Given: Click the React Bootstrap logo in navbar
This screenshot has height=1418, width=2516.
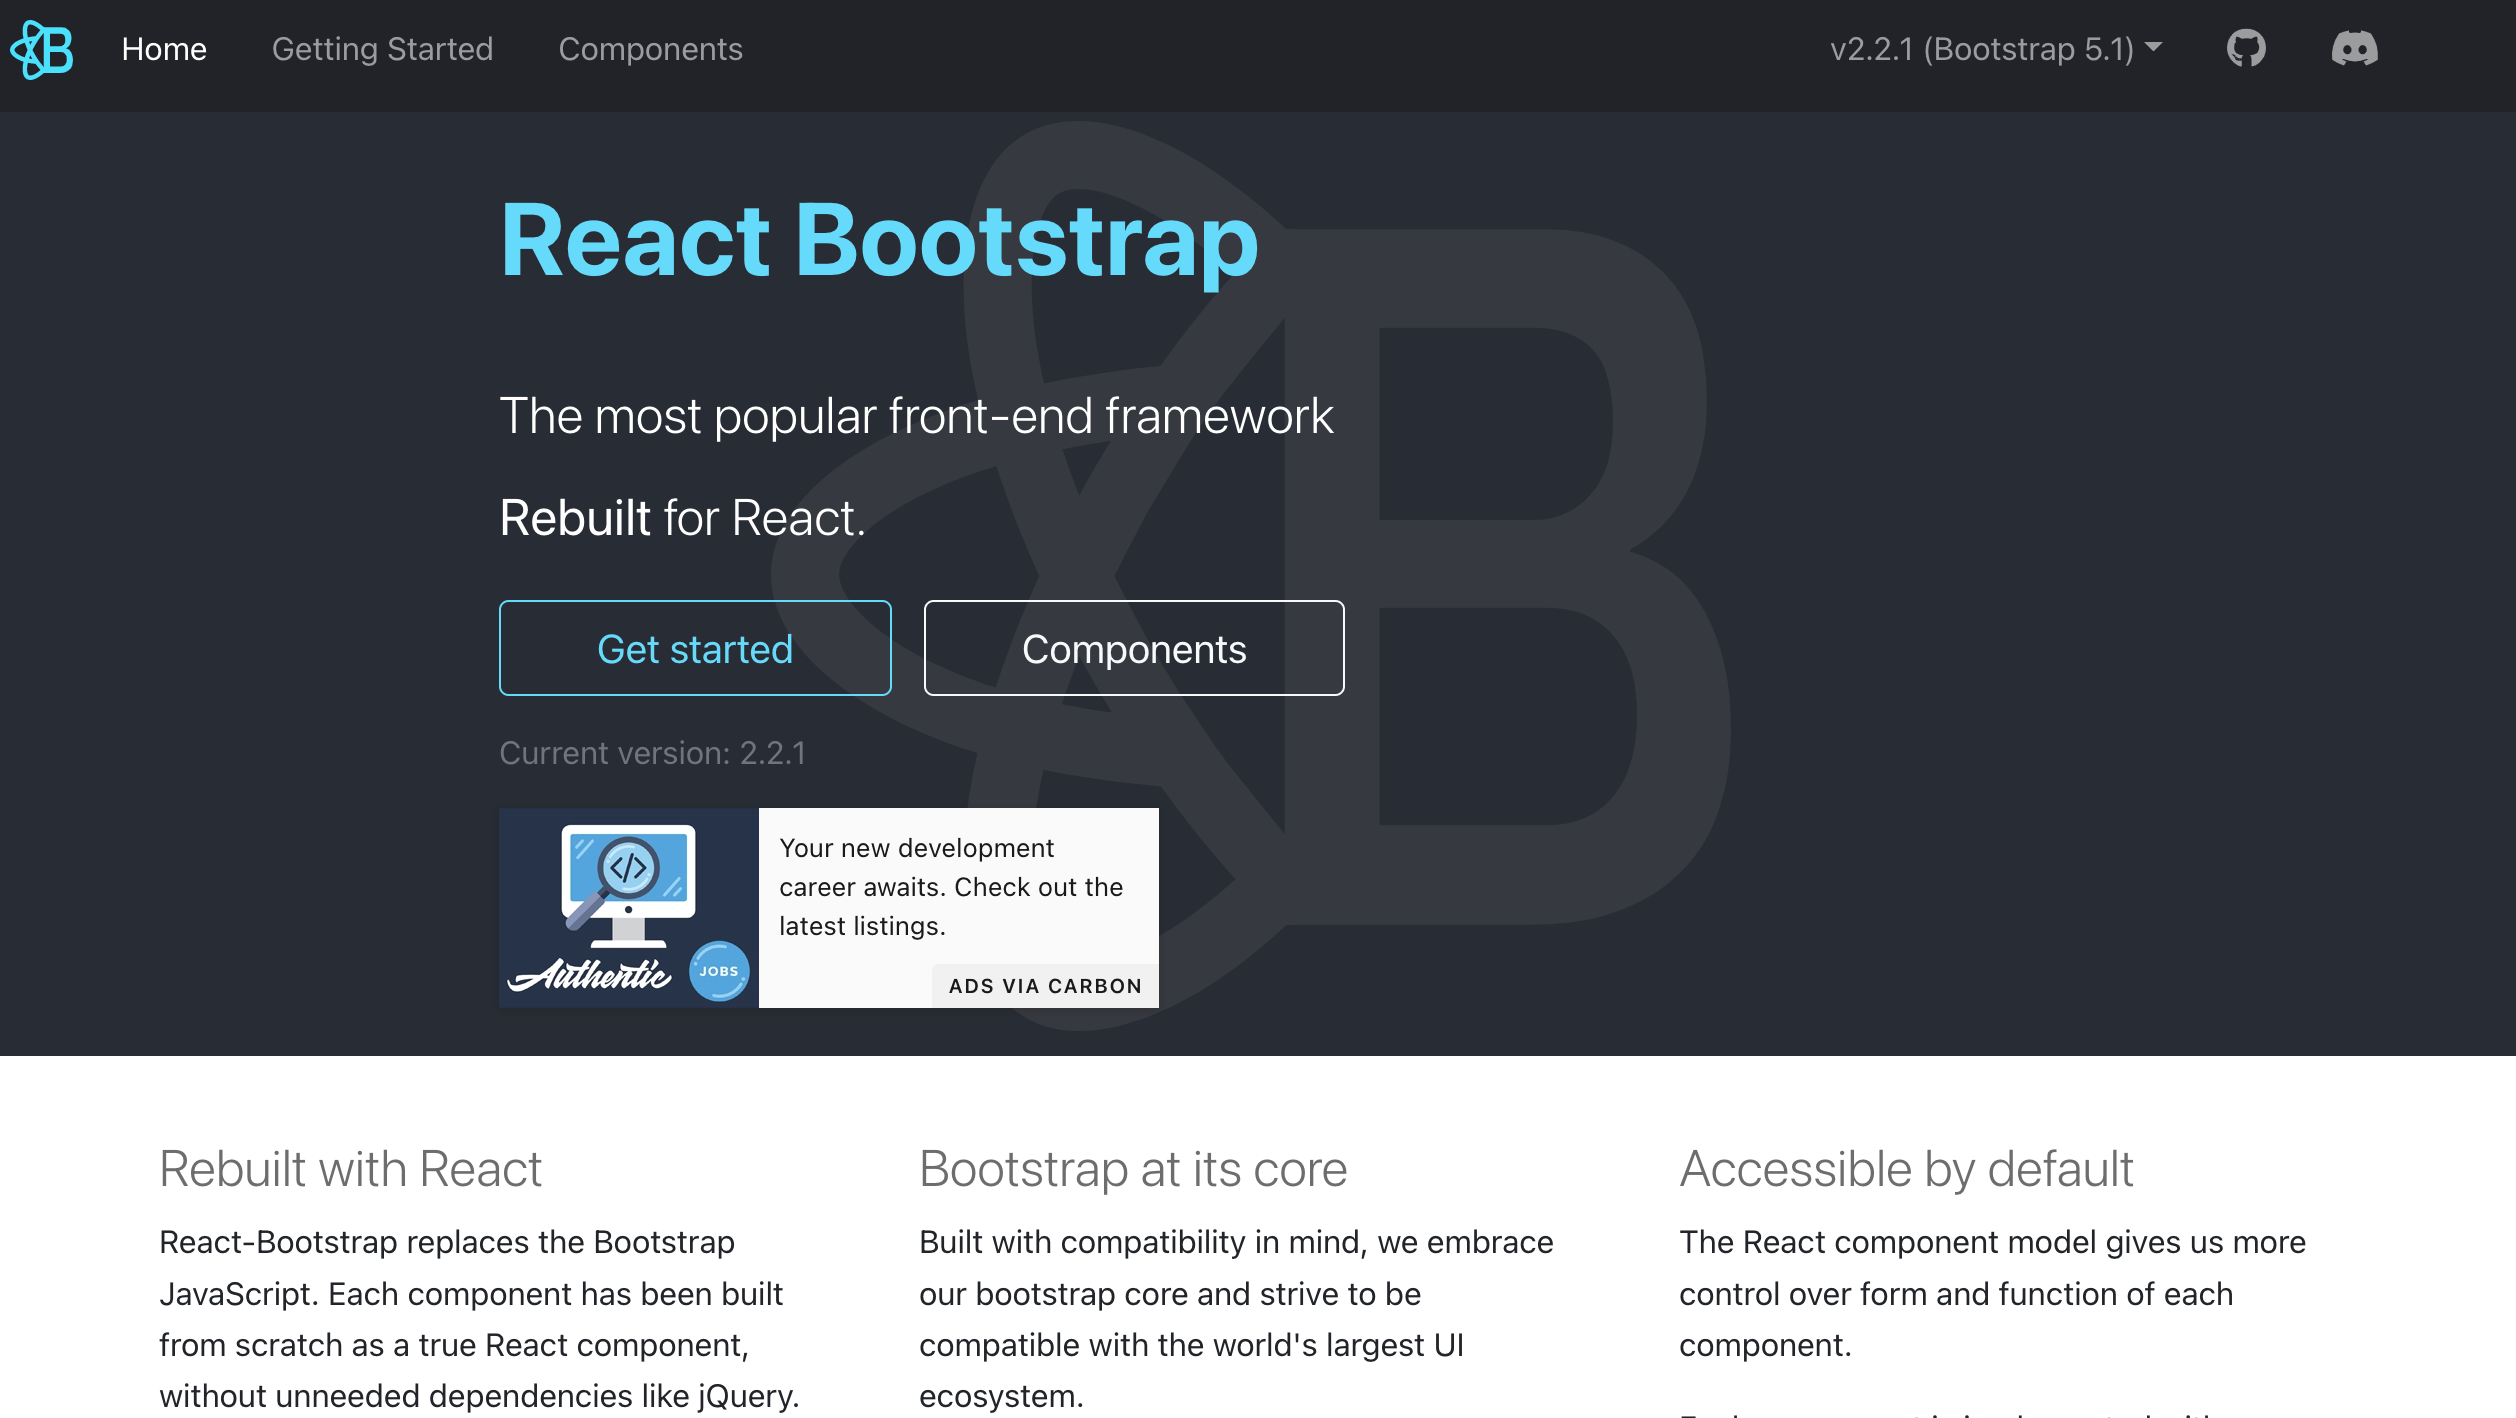Looking at the screenshot, I should 42,49.
